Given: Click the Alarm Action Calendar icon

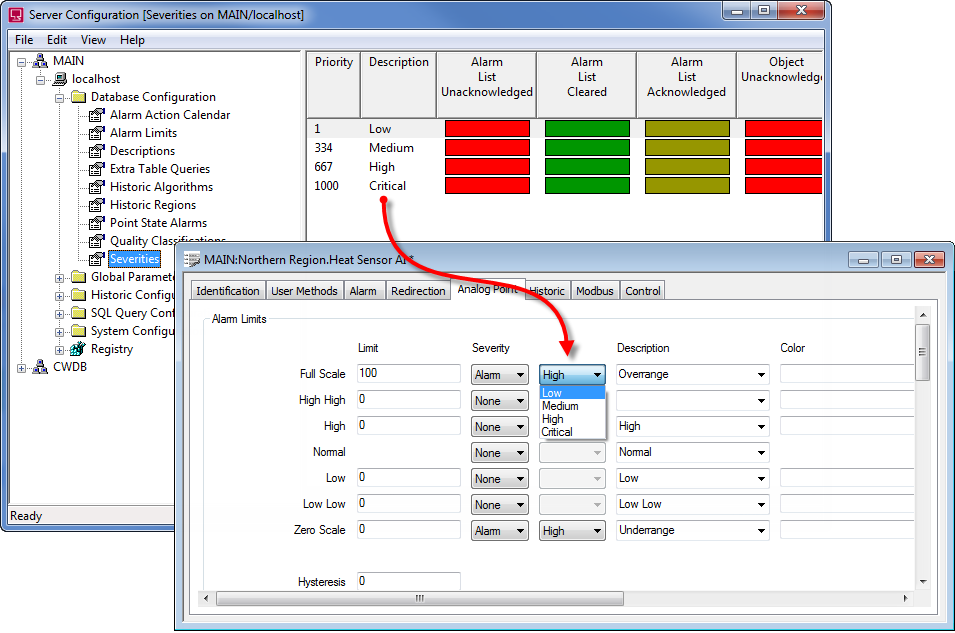Looking at the screenshot, I should point(97,115).
